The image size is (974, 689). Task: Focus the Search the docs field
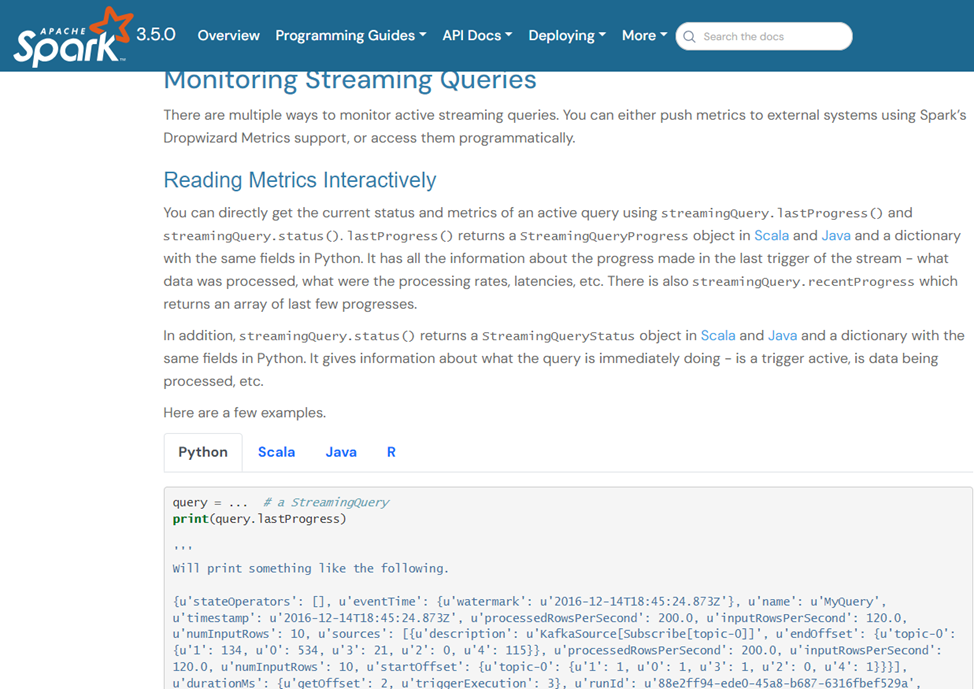(x=763, y=36)
